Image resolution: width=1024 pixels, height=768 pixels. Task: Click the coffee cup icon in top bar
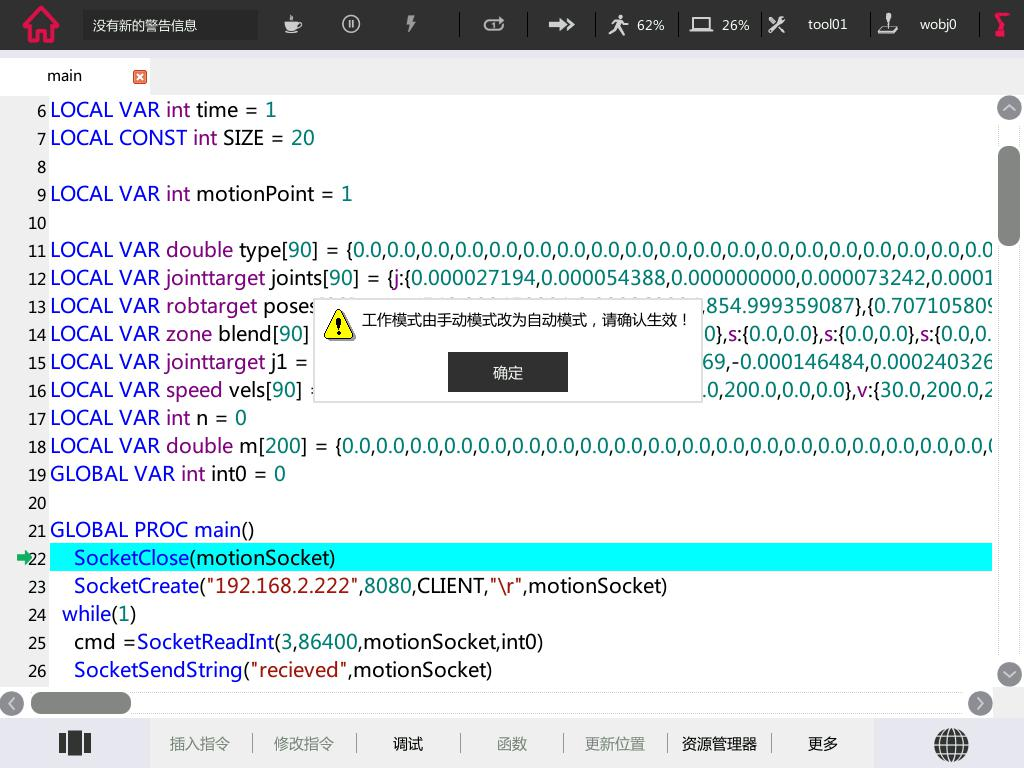(293, 25)
